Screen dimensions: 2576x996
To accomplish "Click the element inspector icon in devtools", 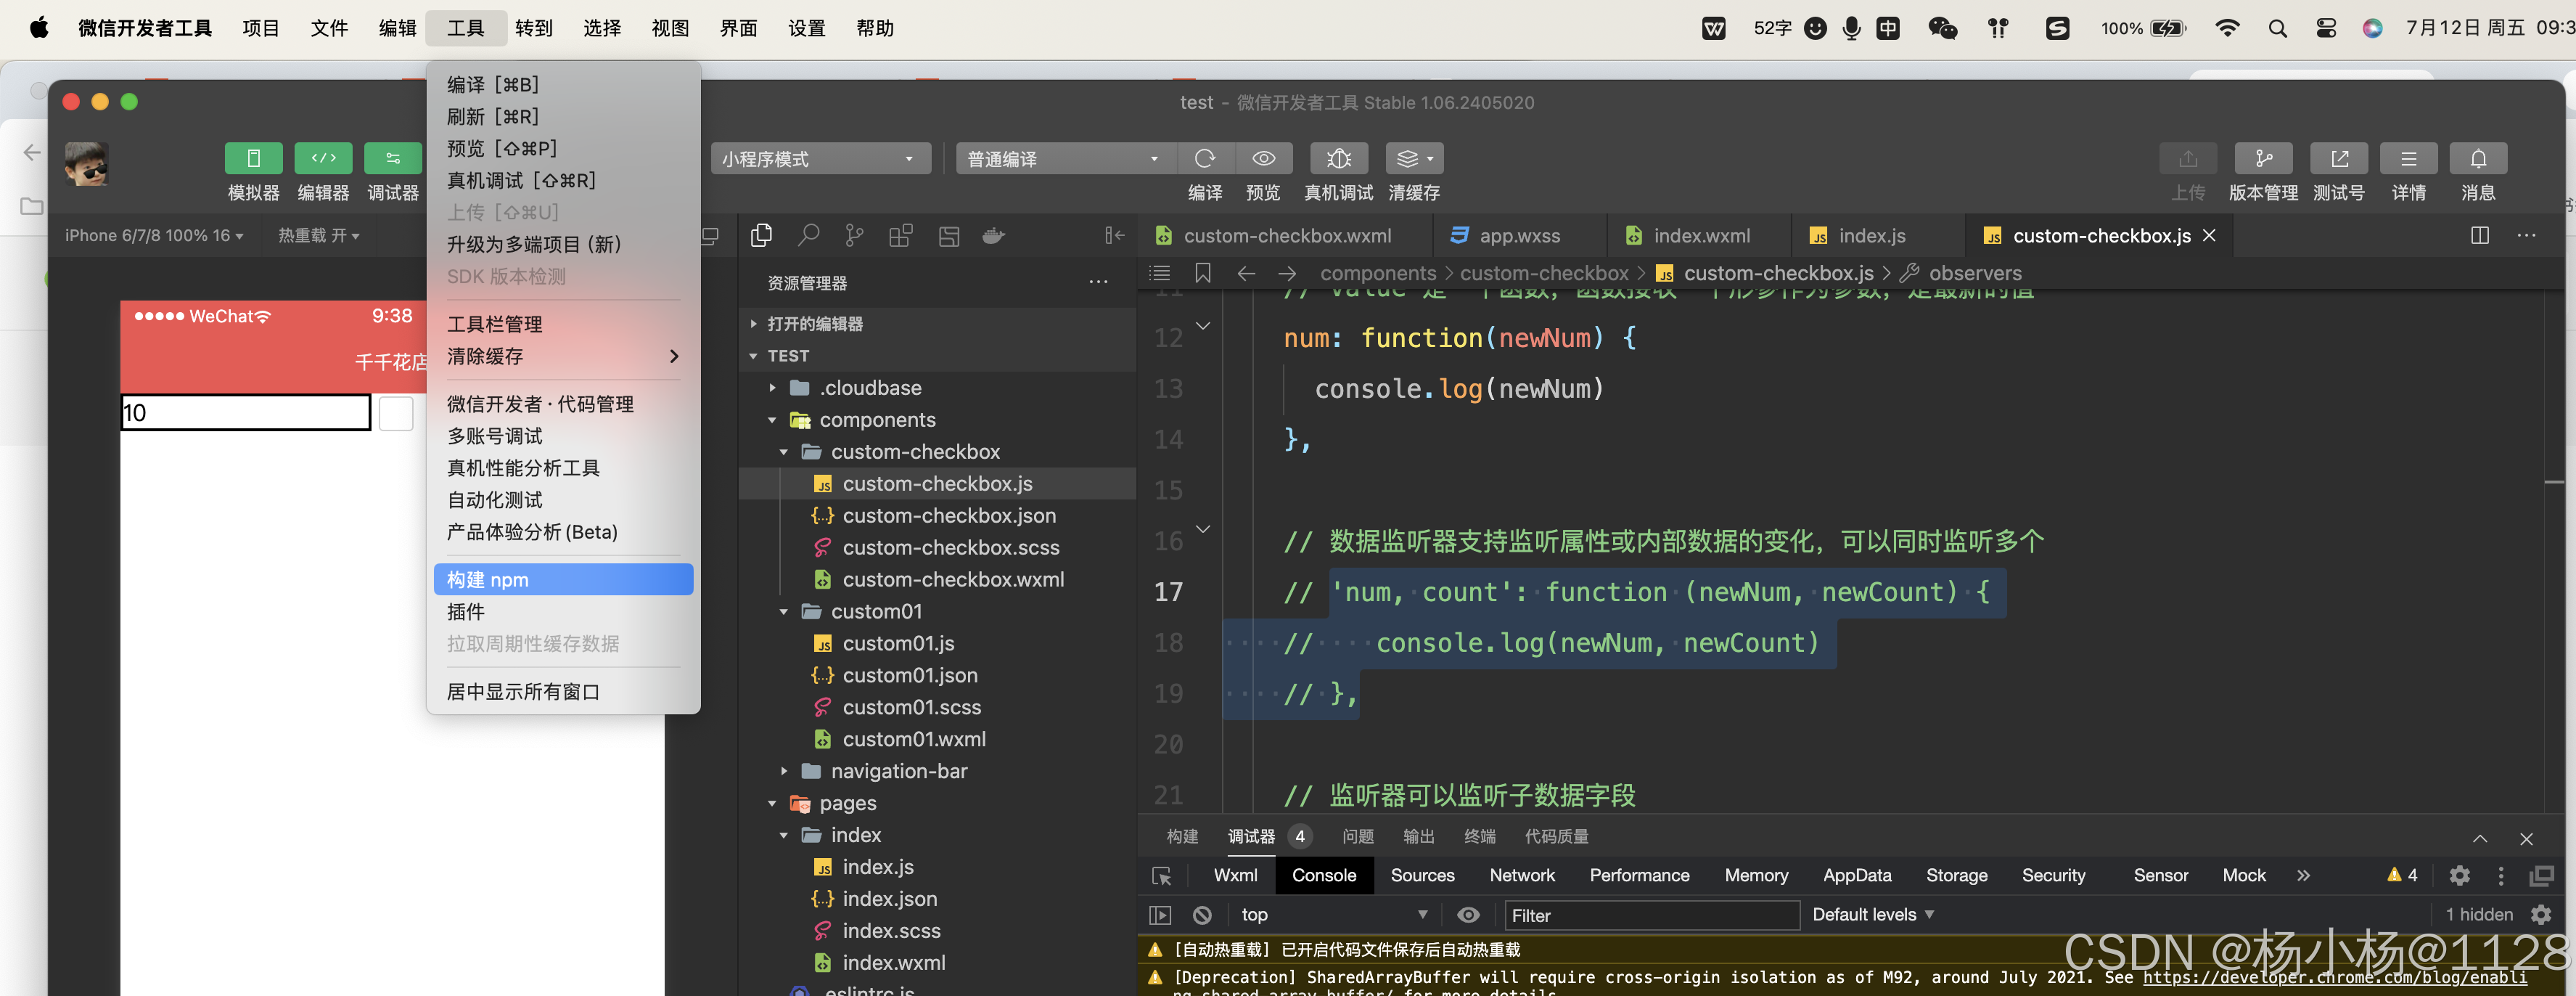I will [x=1161, y=876].
